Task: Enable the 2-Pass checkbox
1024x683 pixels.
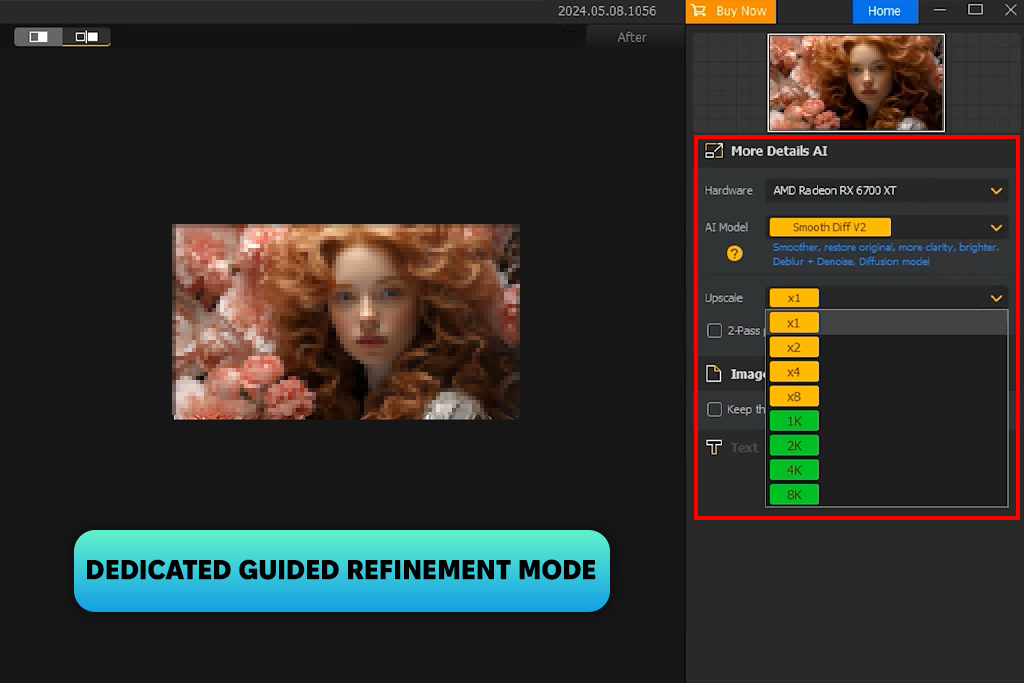Action: click(715, 330)
